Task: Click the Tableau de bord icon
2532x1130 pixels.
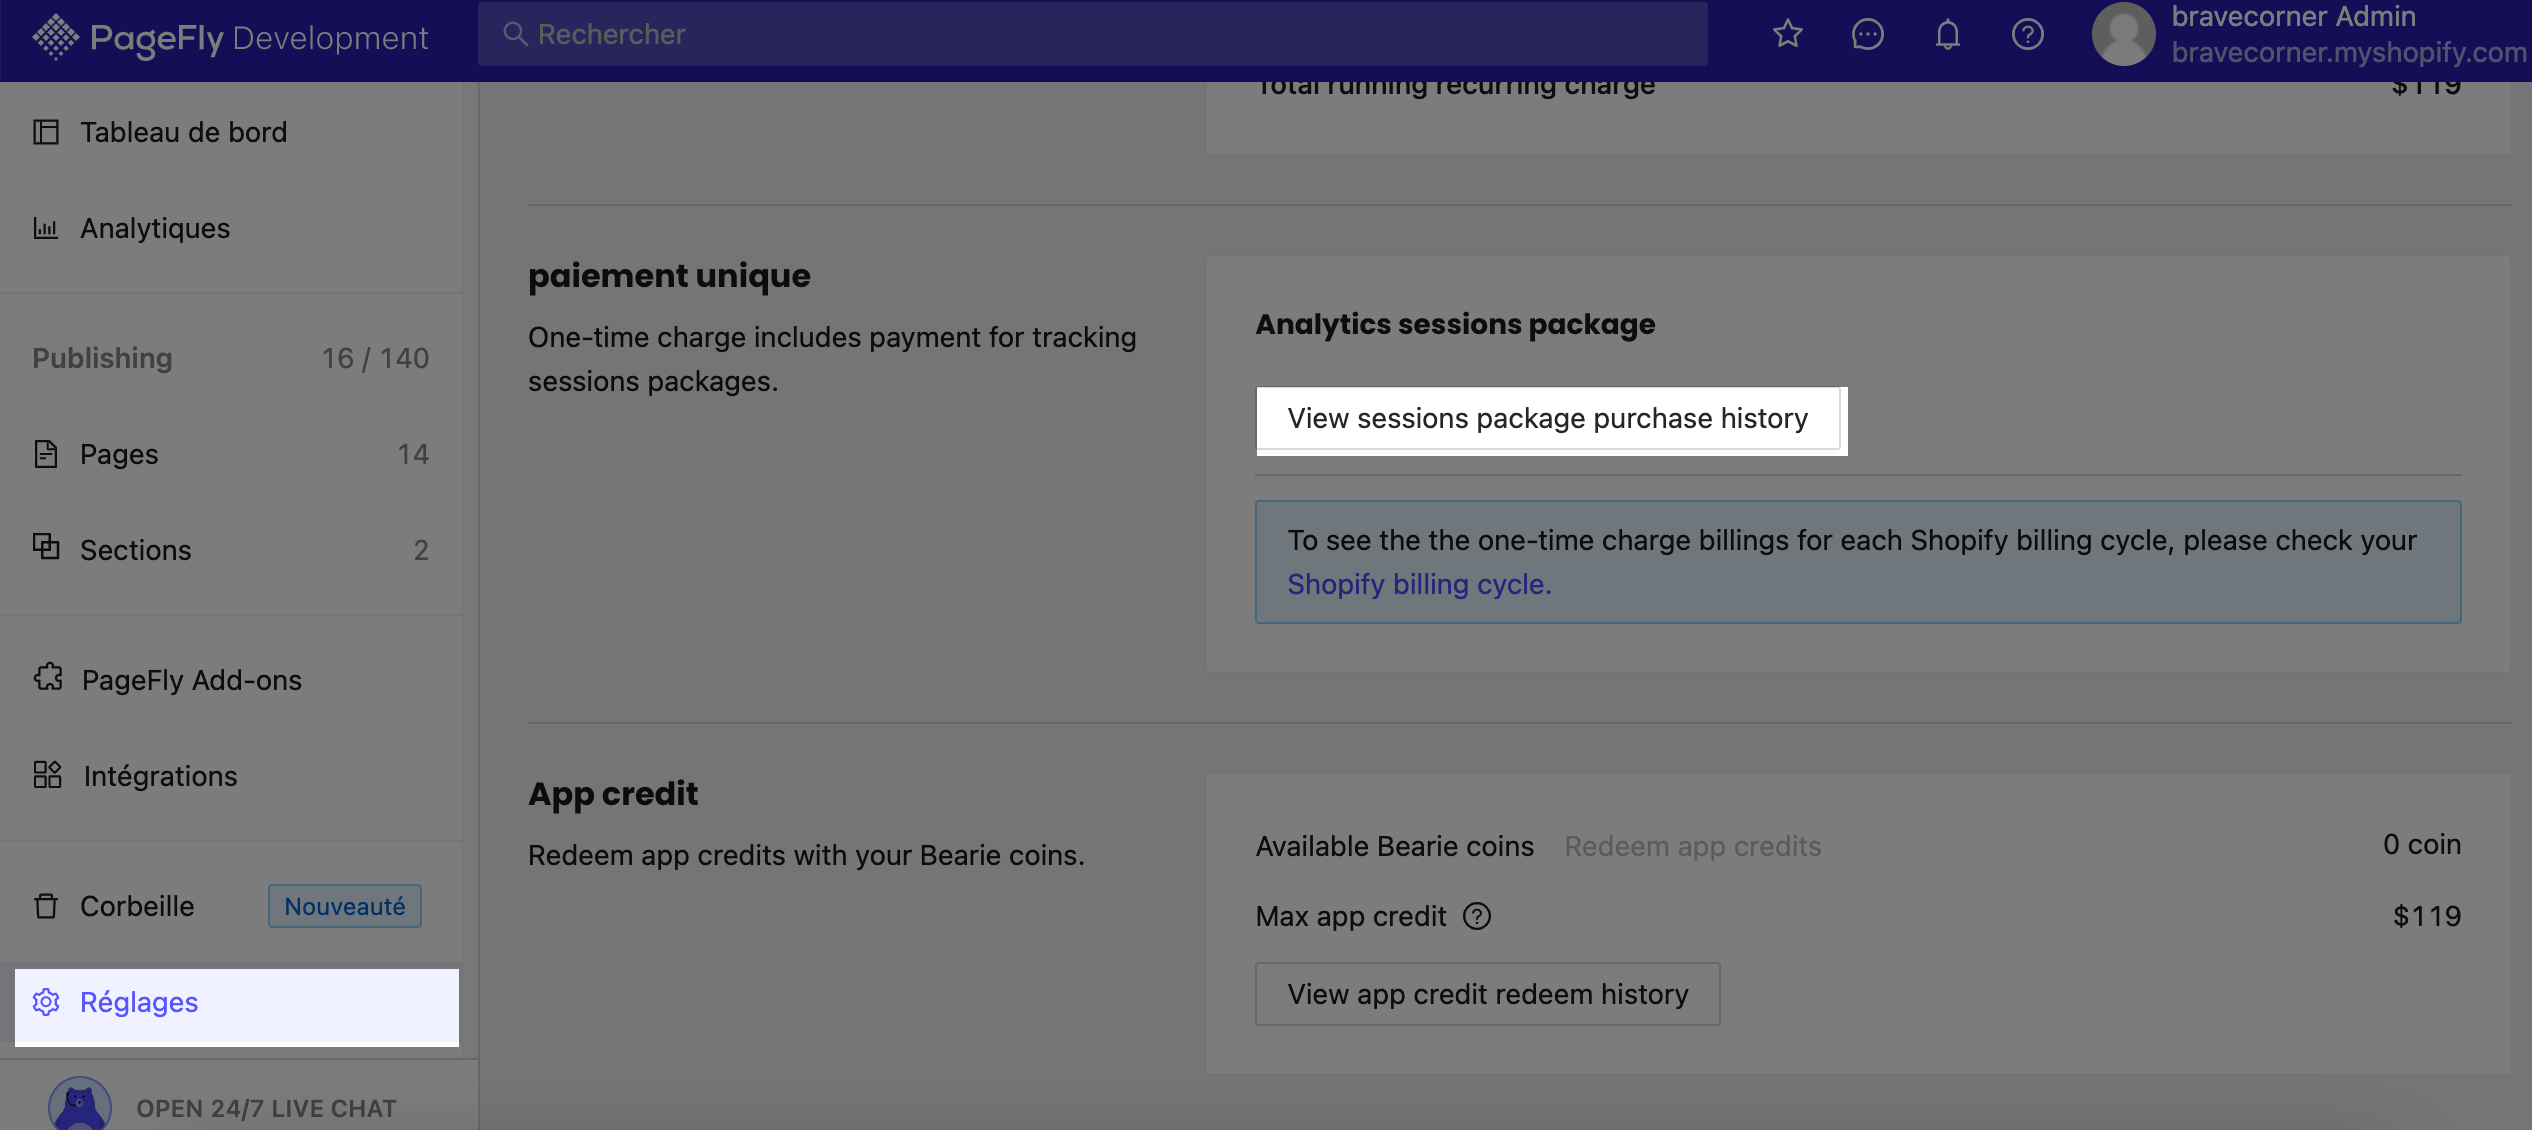Action: 46,132
